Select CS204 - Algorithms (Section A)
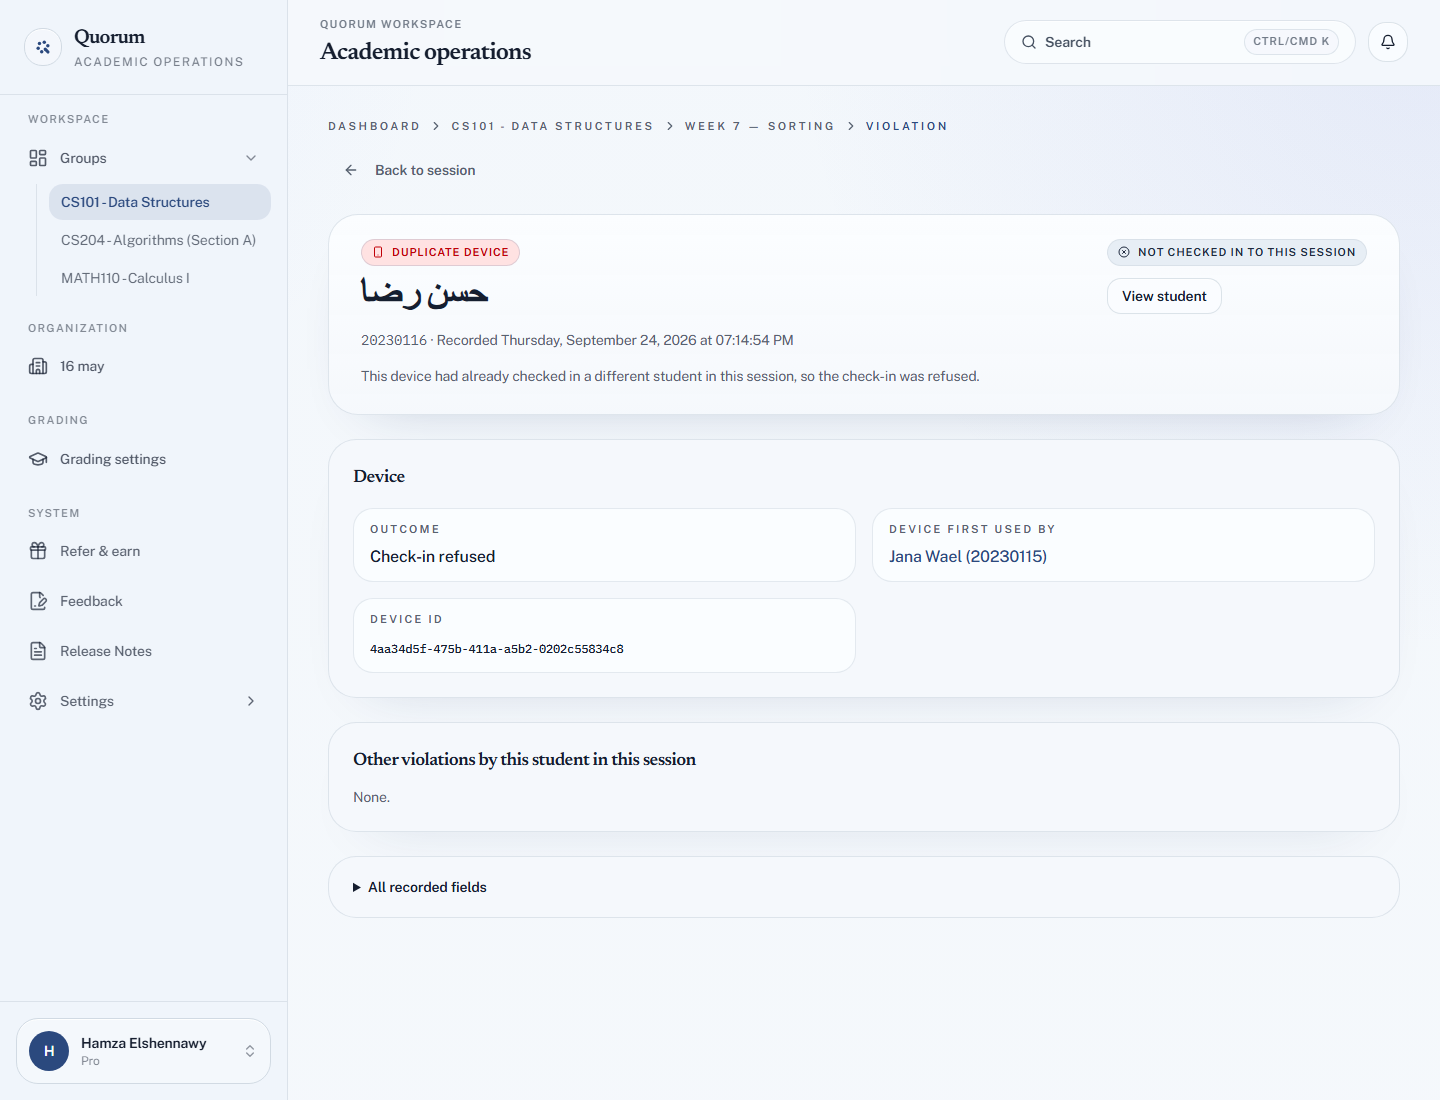 click(x=160, y=240)
